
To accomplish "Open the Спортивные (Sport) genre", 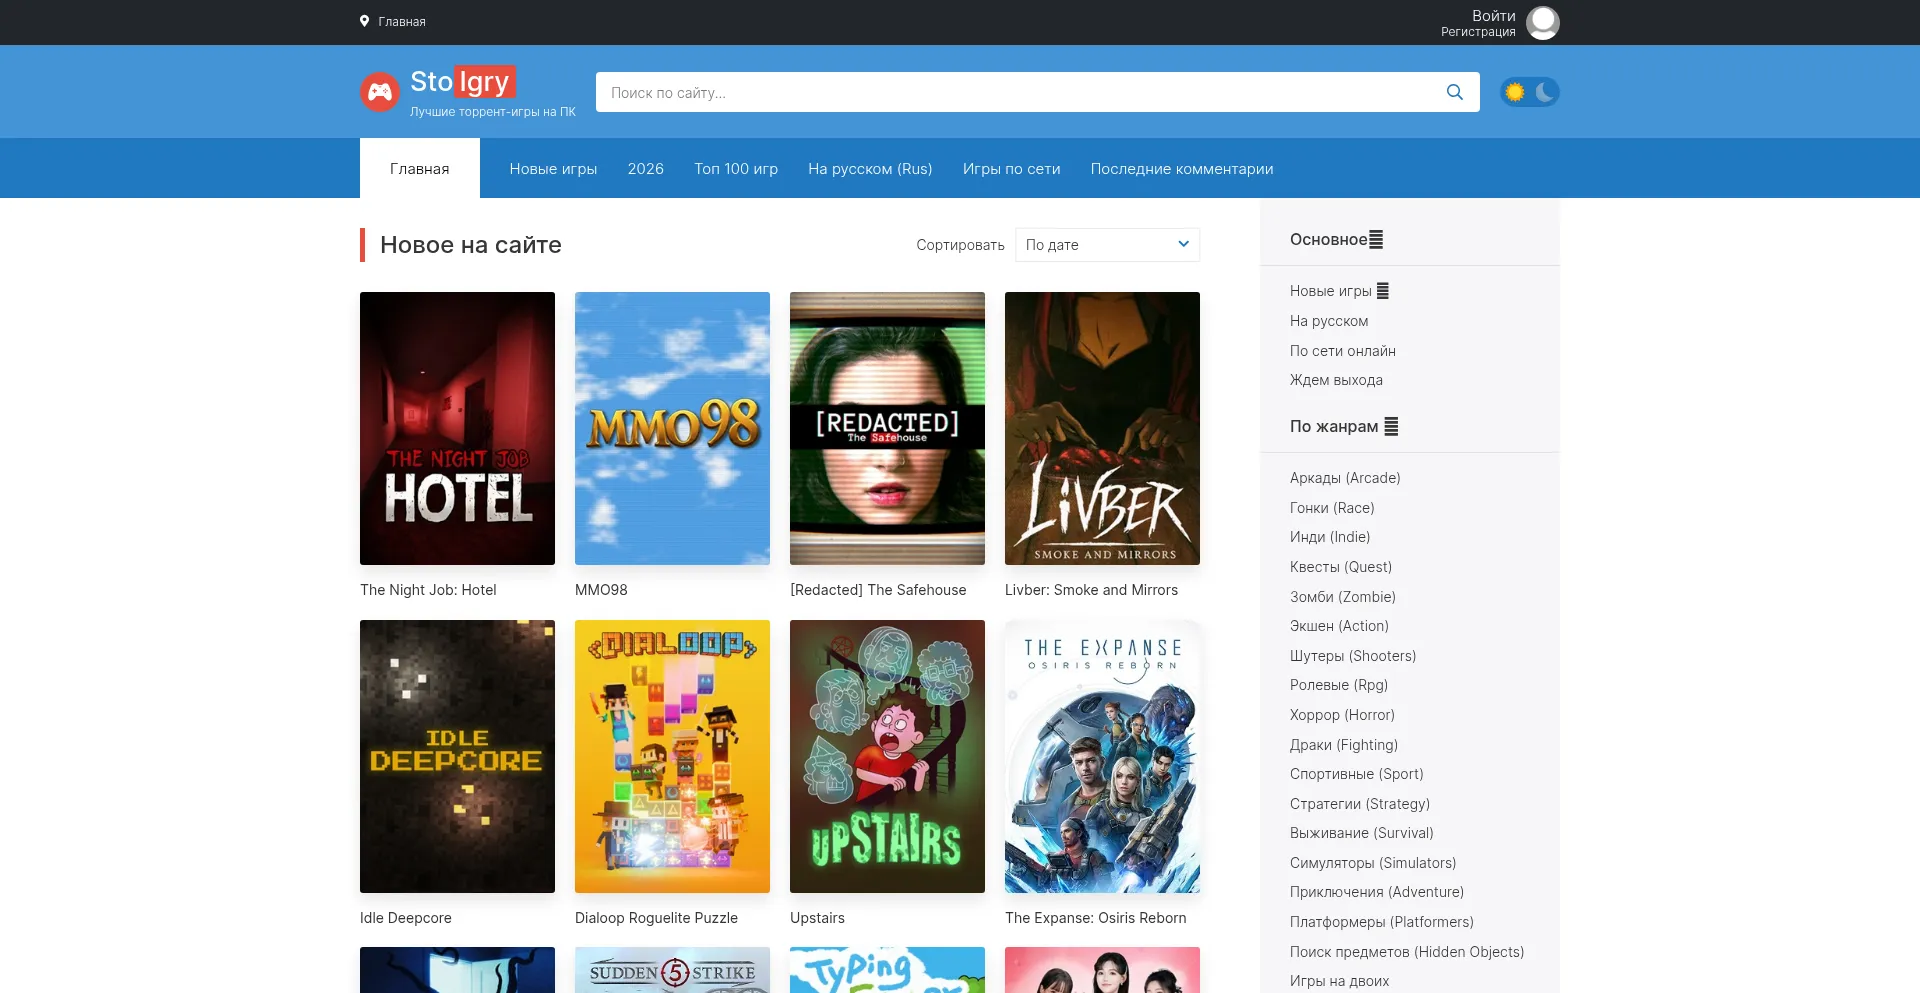I will 1357,774.
